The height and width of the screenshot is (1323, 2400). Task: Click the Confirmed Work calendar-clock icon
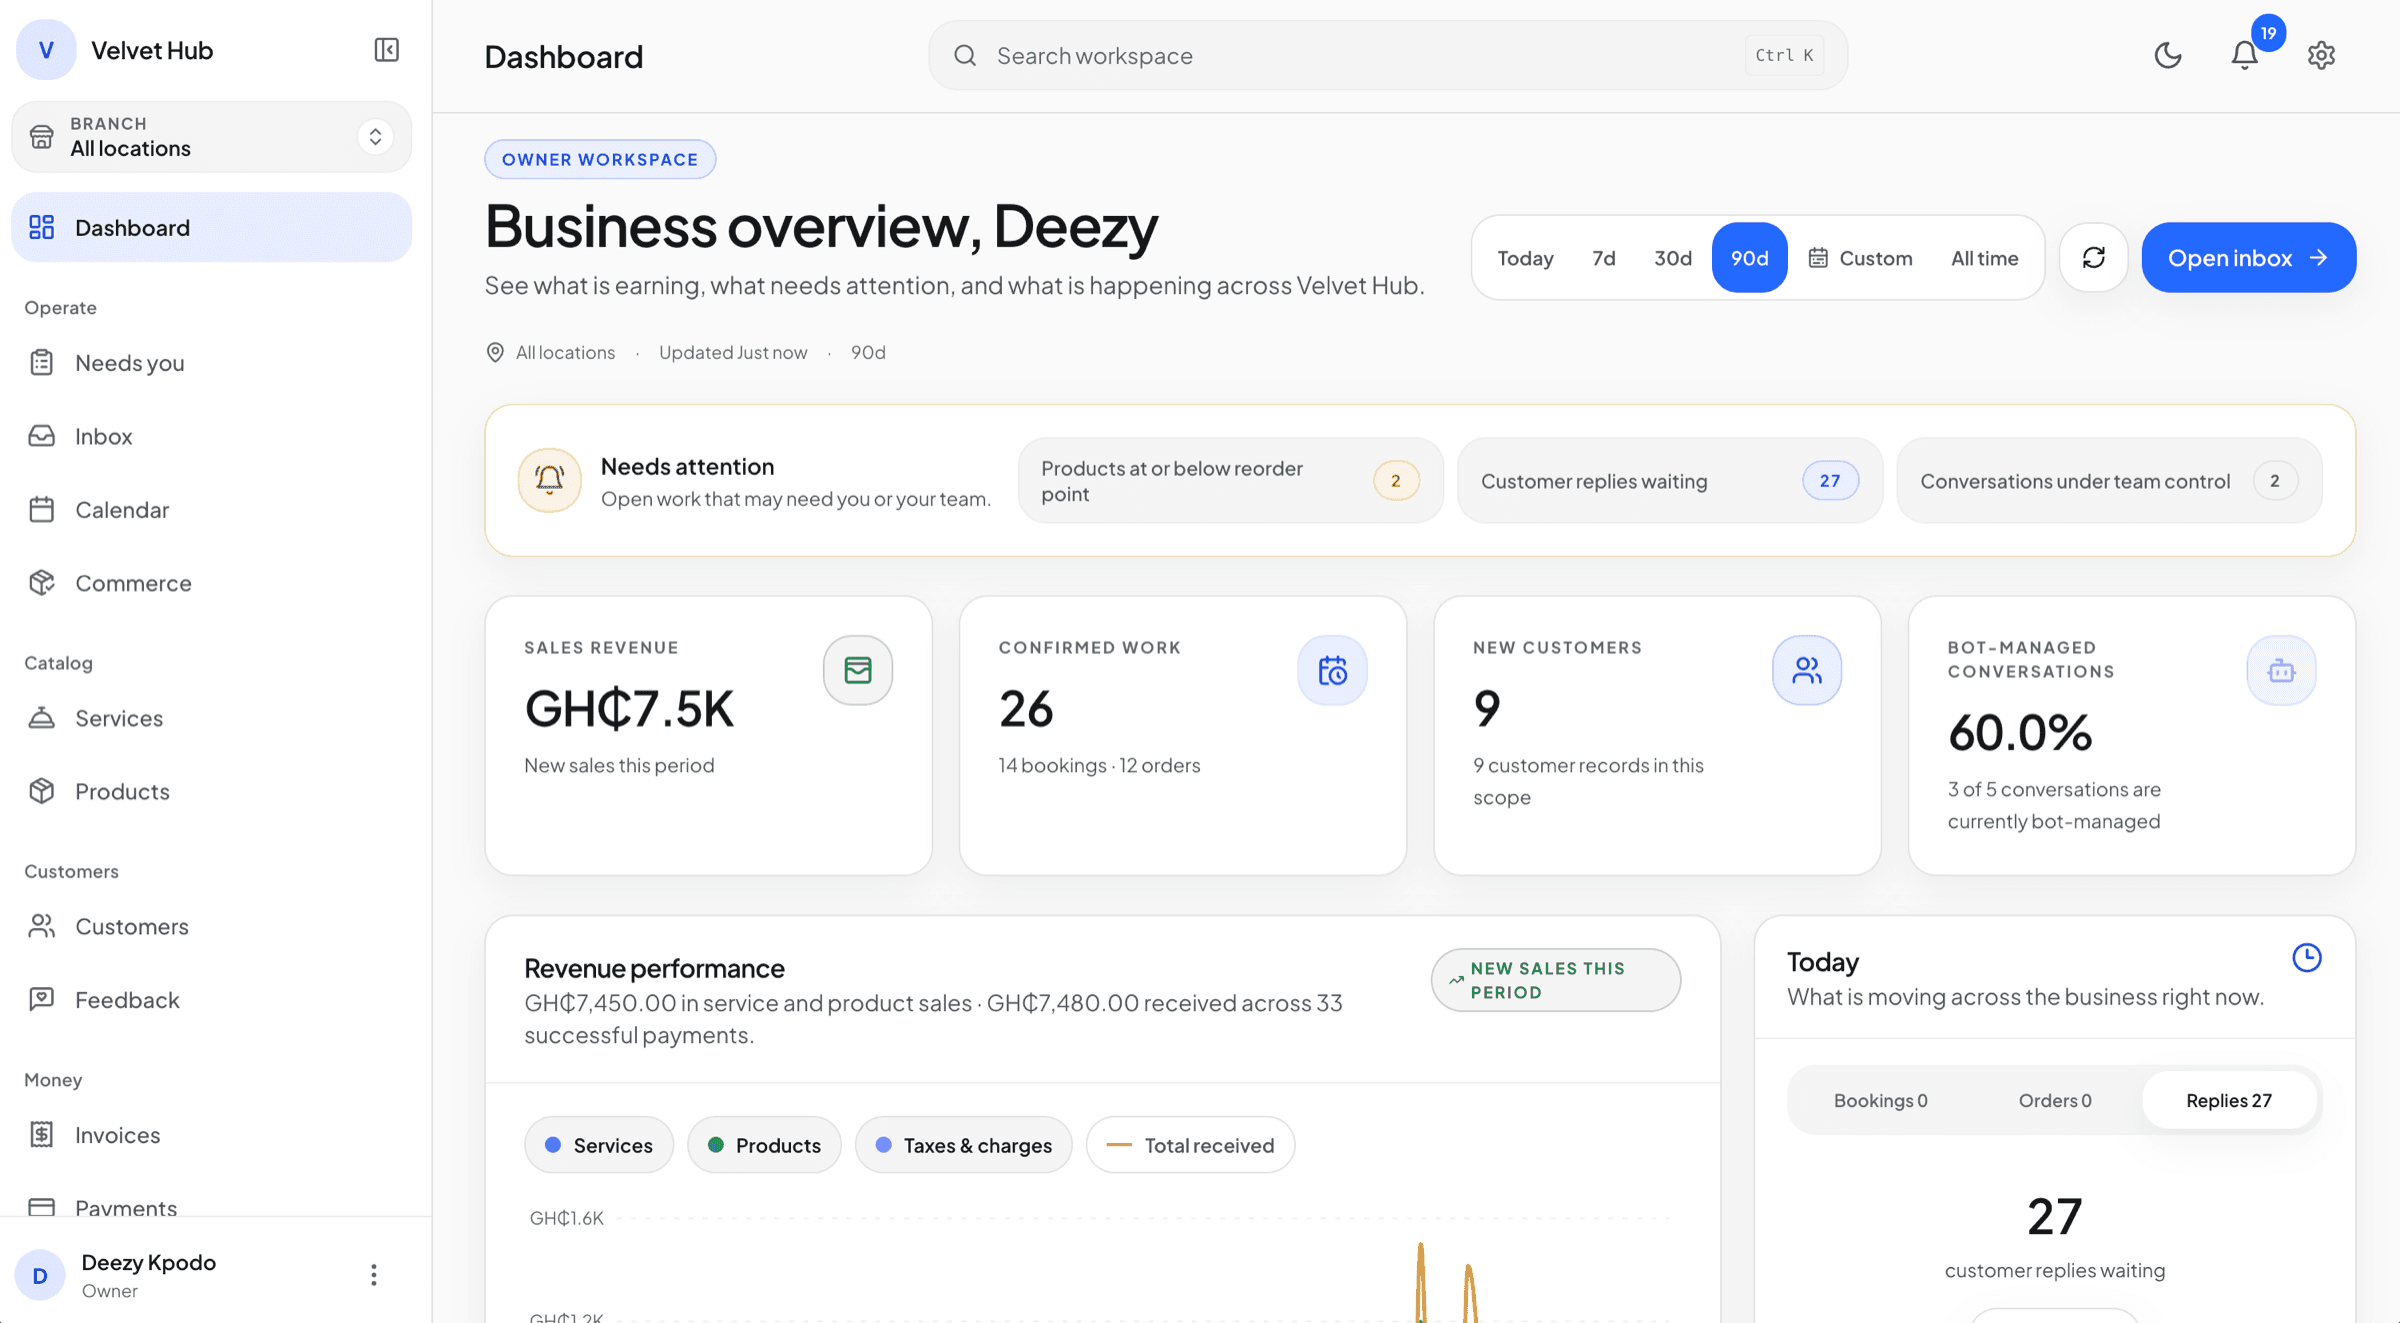[1332, 670]
